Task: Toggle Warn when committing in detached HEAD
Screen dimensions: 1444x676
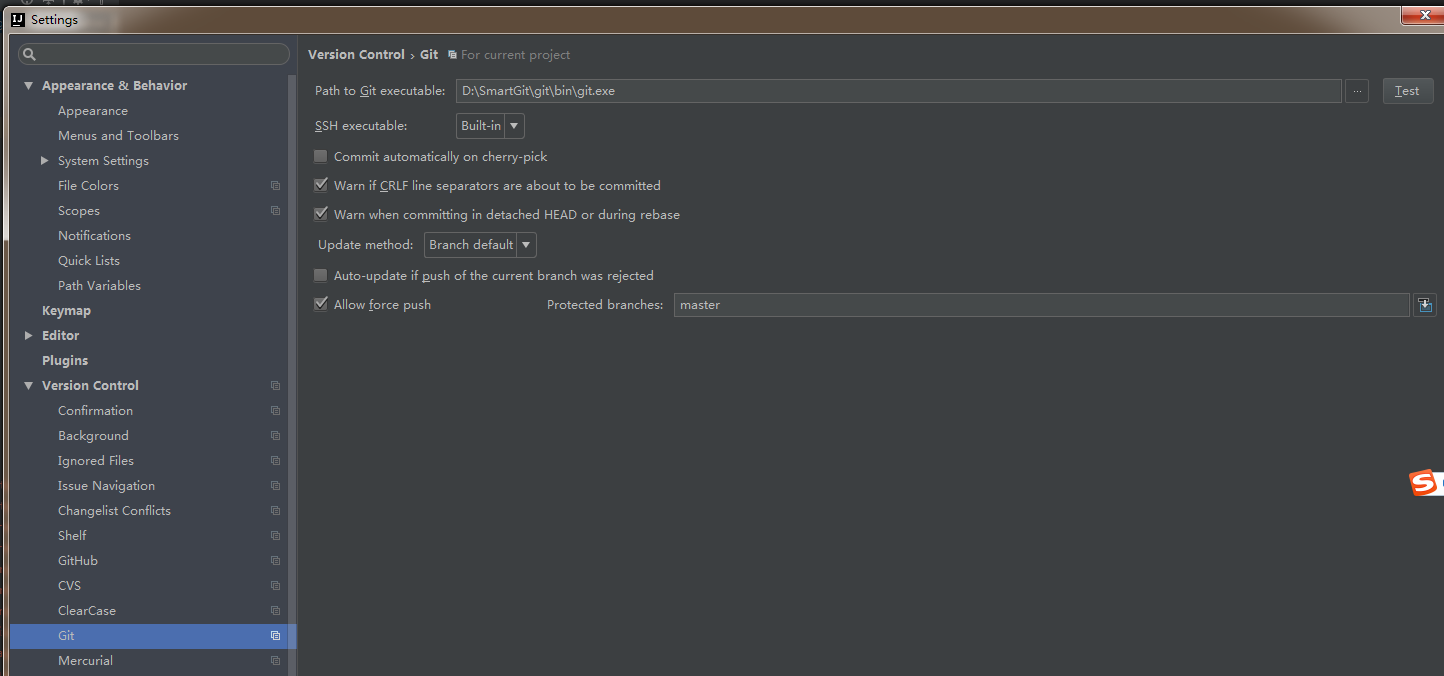Action: tap(321, 215)
